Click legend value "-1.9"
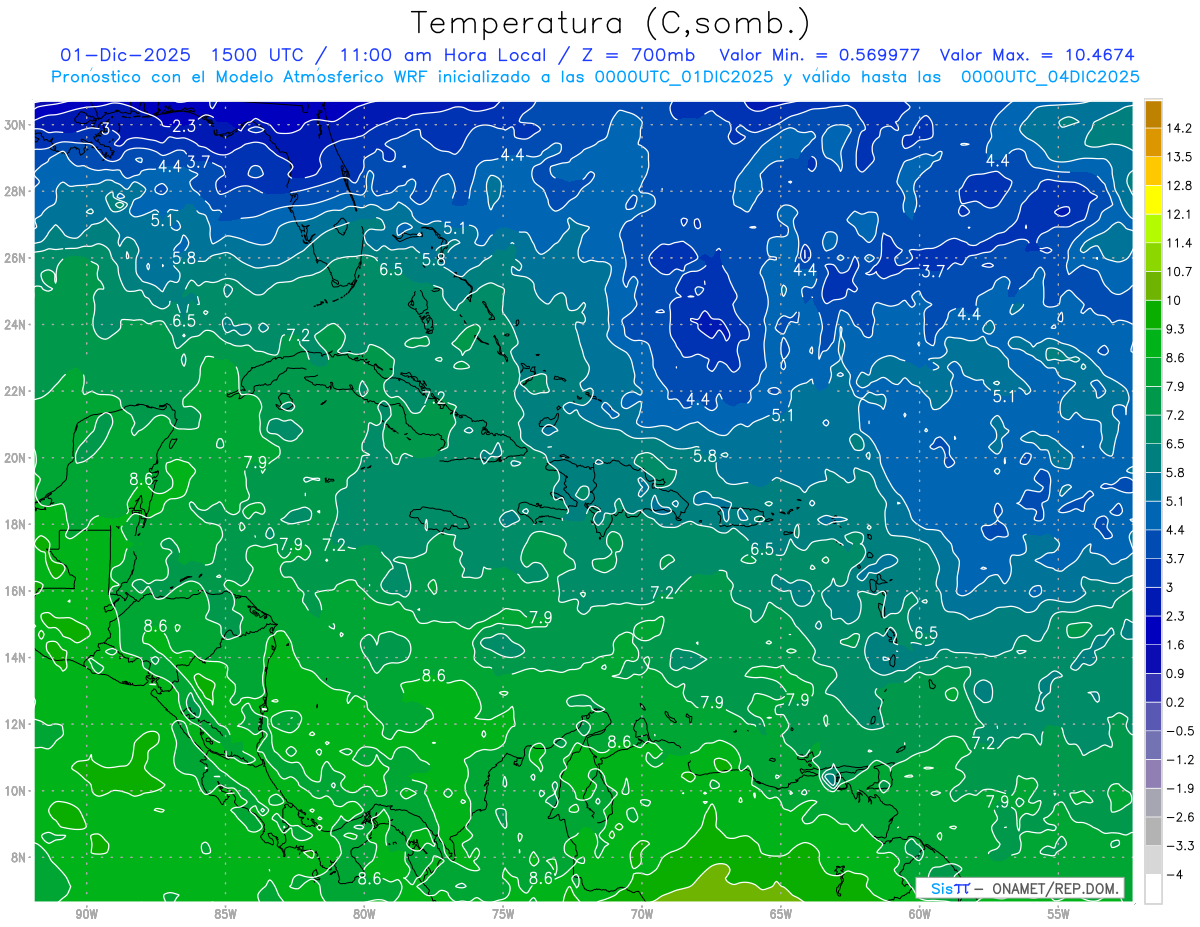Viewport: 1200px width, 927px height. click(1180, 788)
